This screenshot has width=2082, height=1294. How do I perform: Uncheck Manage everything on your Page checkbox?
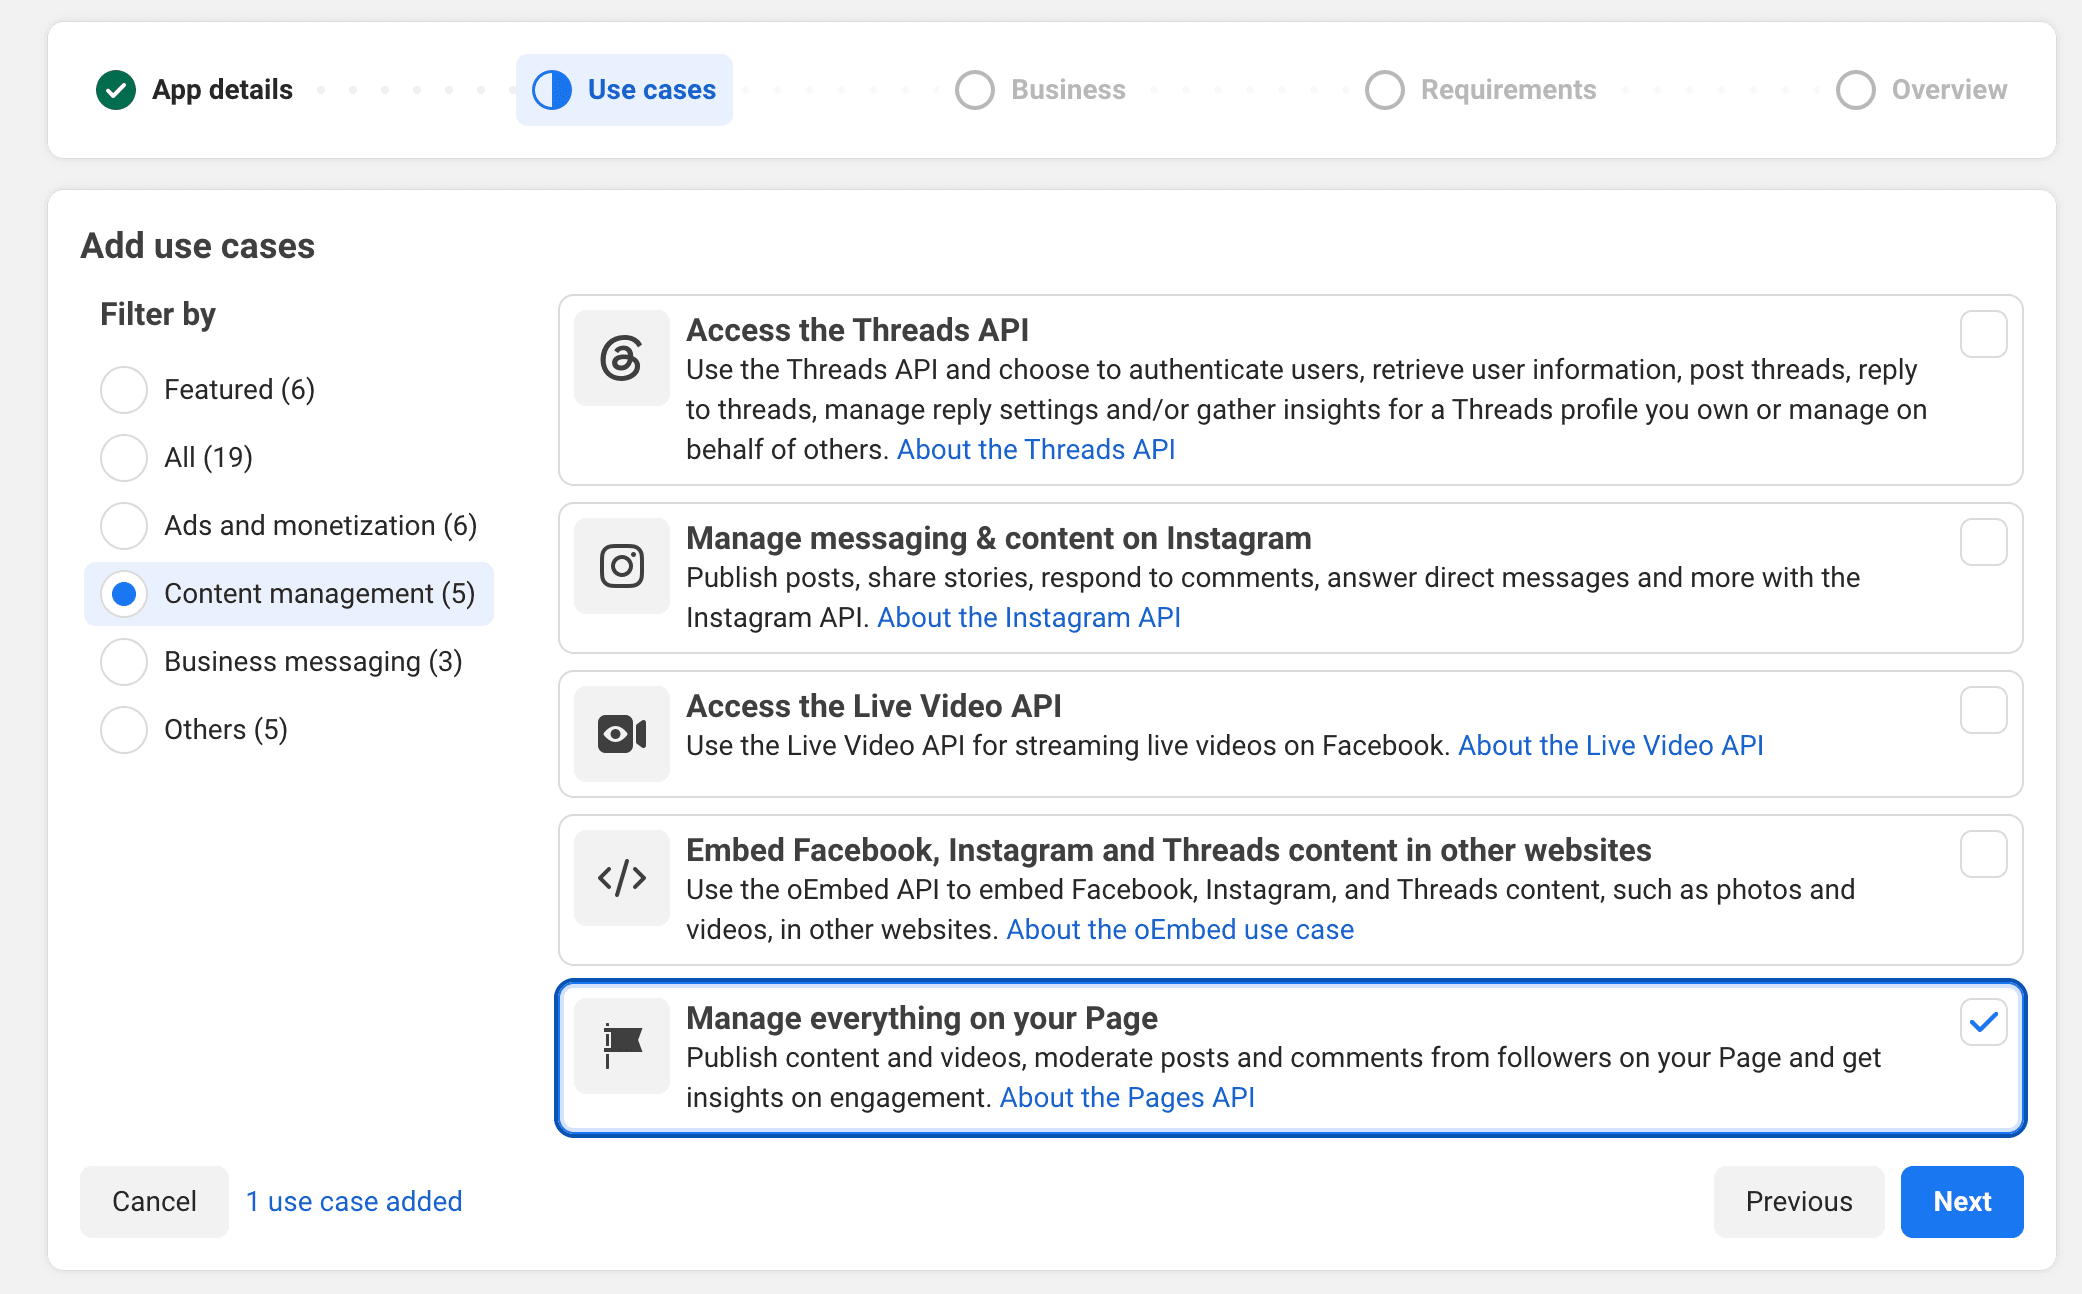pyautogui.click(x=1984, y=1022)
